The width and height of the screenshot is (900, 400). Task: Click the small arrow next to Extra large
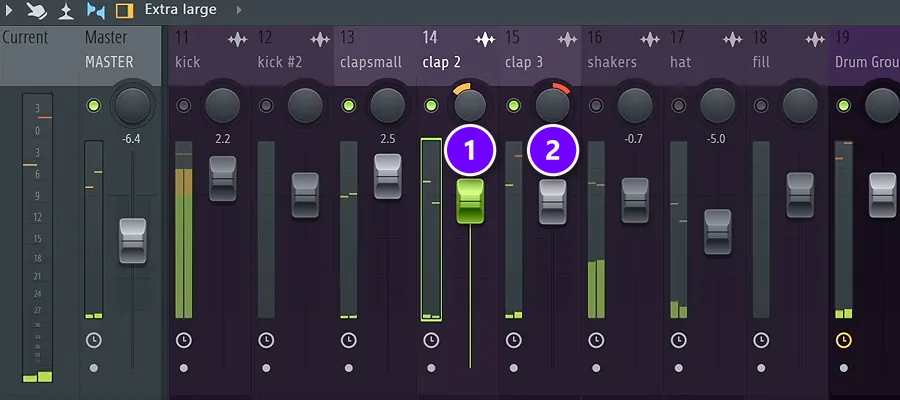[x=239, y=10]
